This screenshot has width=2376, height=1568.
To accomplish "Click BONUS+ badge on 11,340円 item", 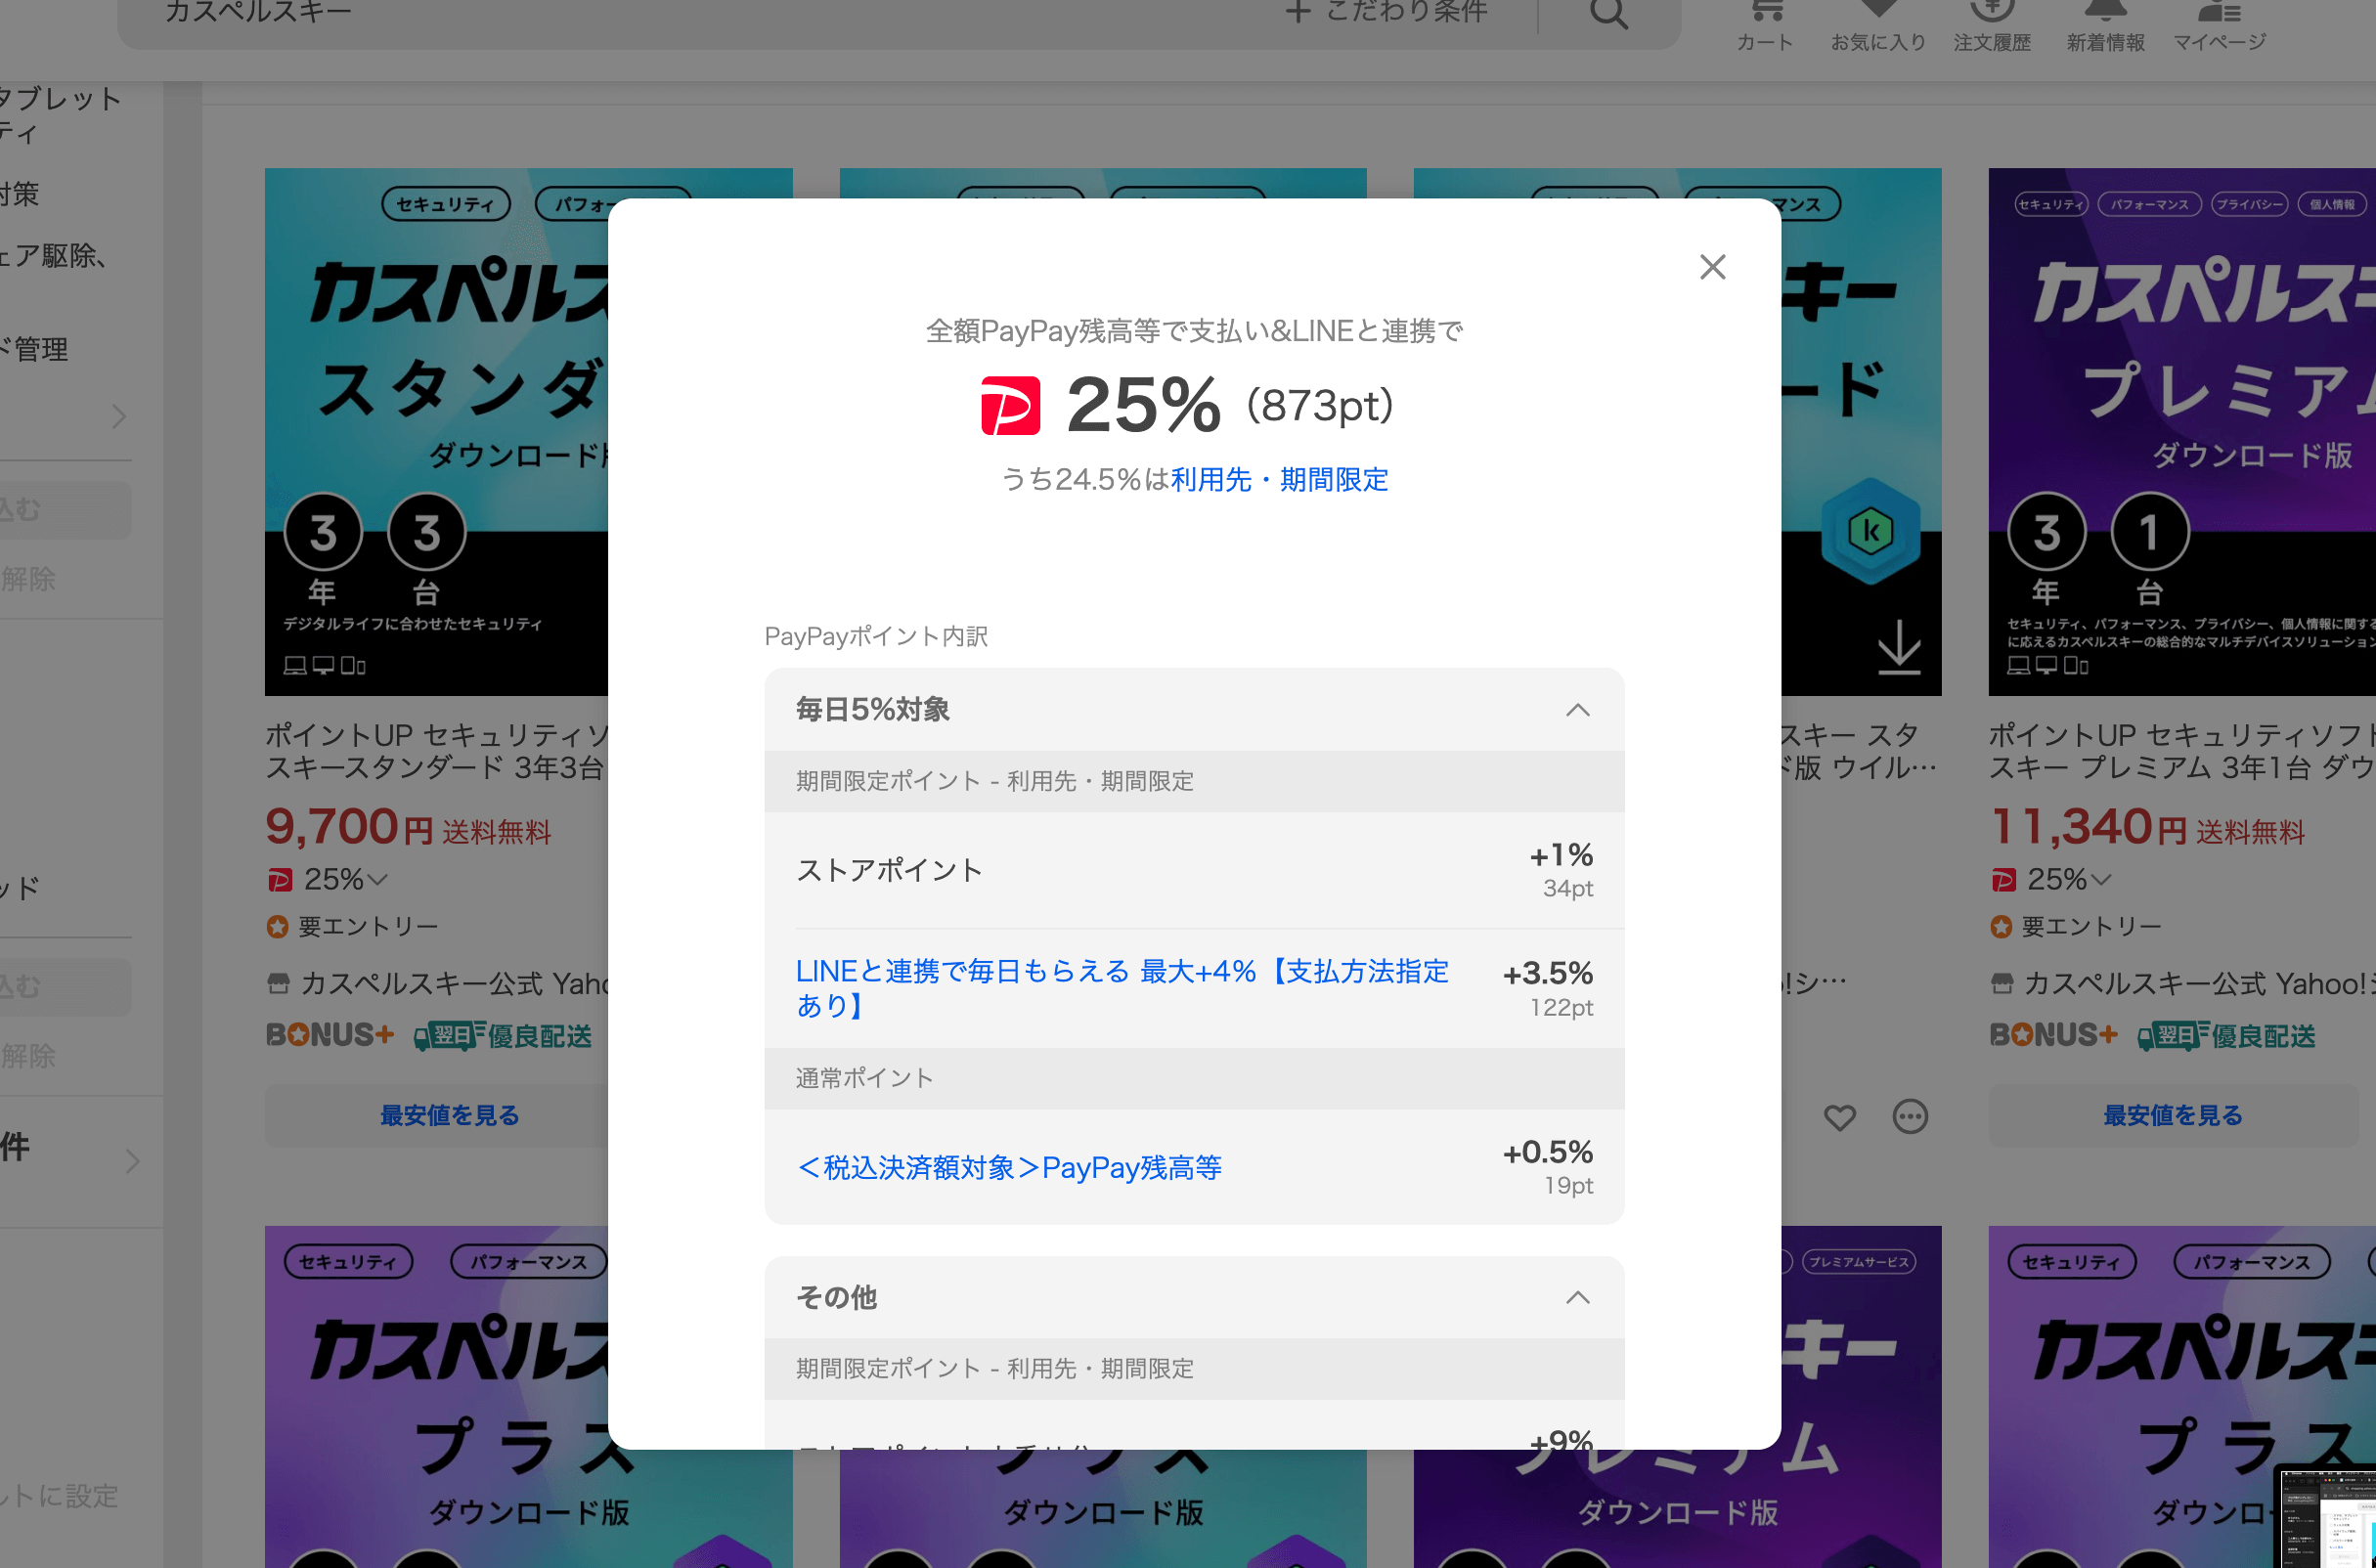I will tap(2053, 1035).
